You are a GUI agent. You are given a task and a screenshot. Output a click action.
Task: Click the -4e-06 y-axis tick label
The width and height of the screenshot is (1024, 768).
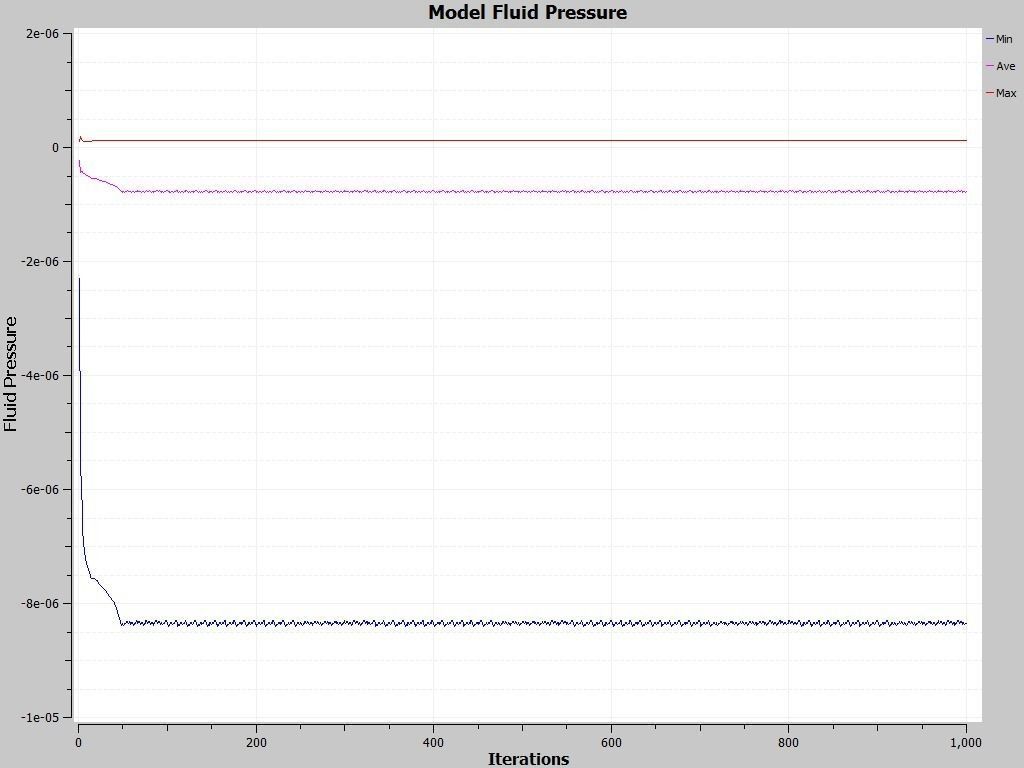[x=40, y=376]
